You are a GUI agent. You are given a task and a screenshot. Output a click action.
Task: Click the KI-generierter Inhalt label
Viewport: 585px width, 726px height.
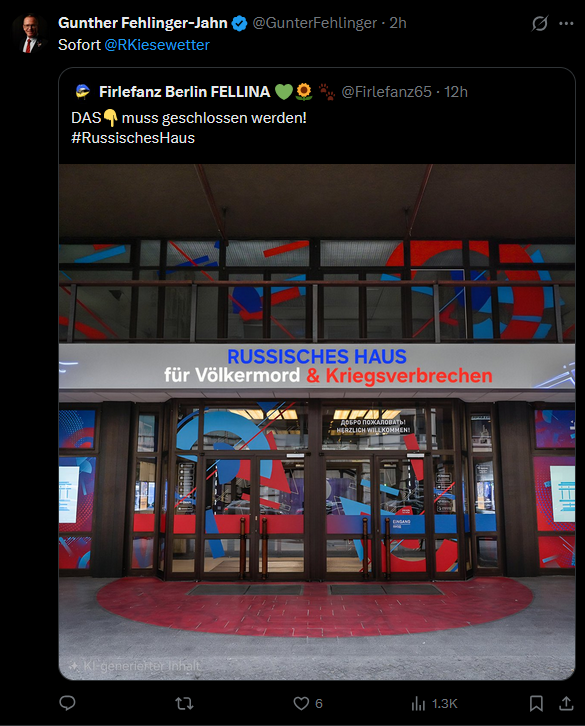tap(135, 666)
